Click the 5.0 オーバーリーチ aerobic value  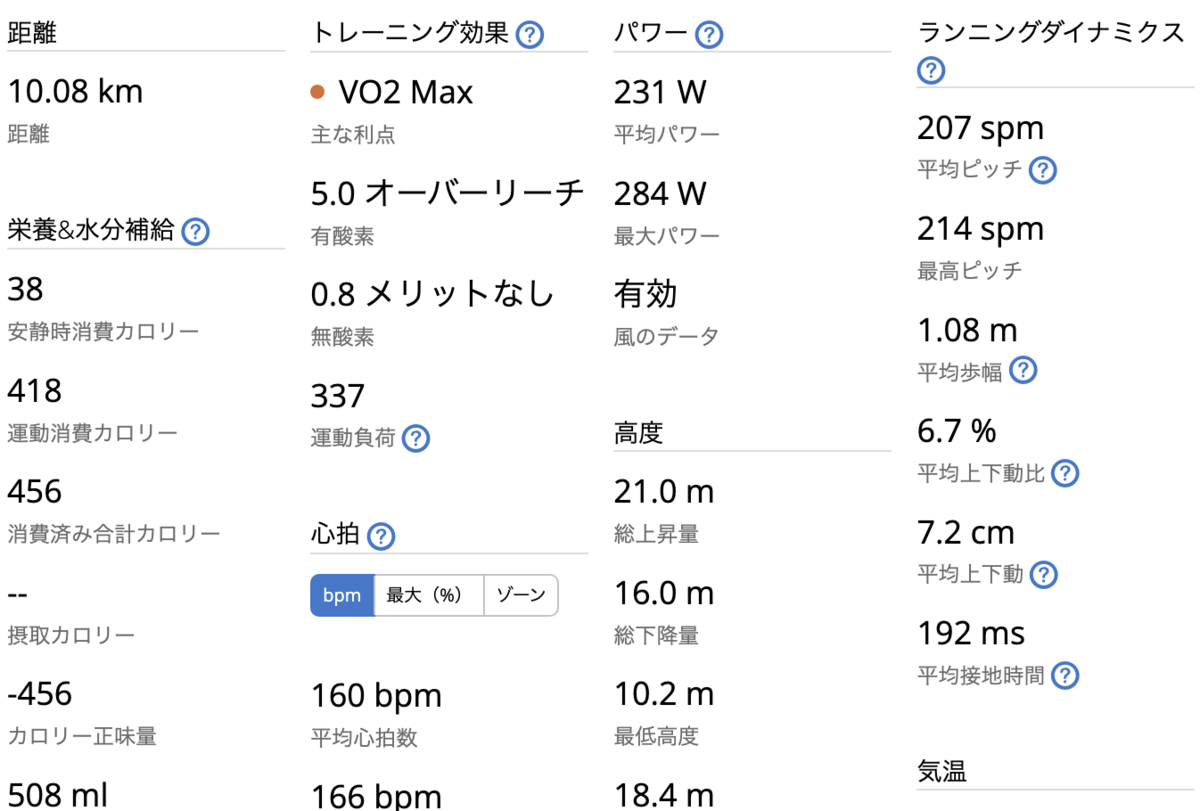click(x=447, y=193)
